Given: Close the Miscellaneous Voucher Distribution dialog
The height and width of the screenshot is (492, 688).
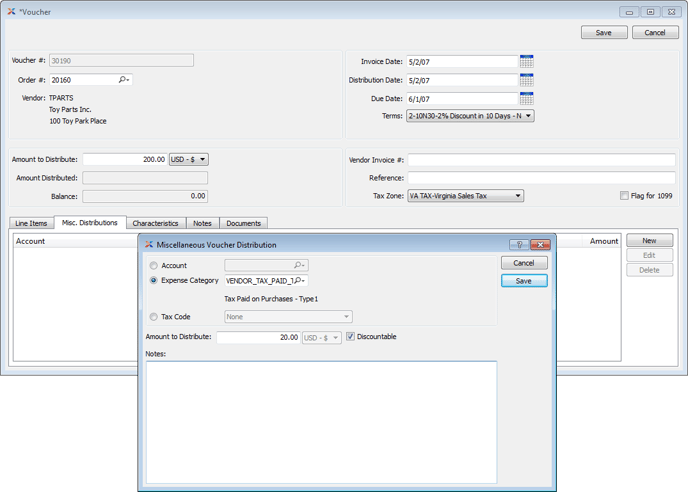Looking at the screenshot, I should coord(541,244).
